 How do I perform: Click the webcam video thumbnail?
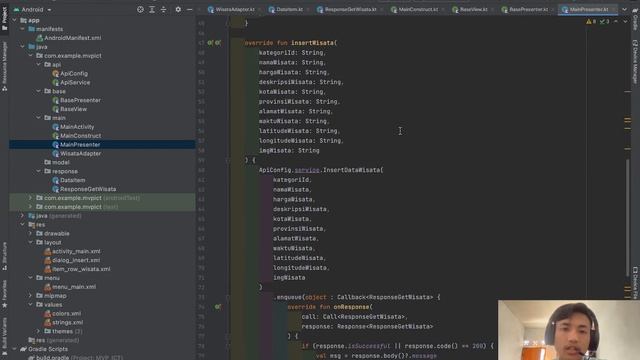pos(569,330)
